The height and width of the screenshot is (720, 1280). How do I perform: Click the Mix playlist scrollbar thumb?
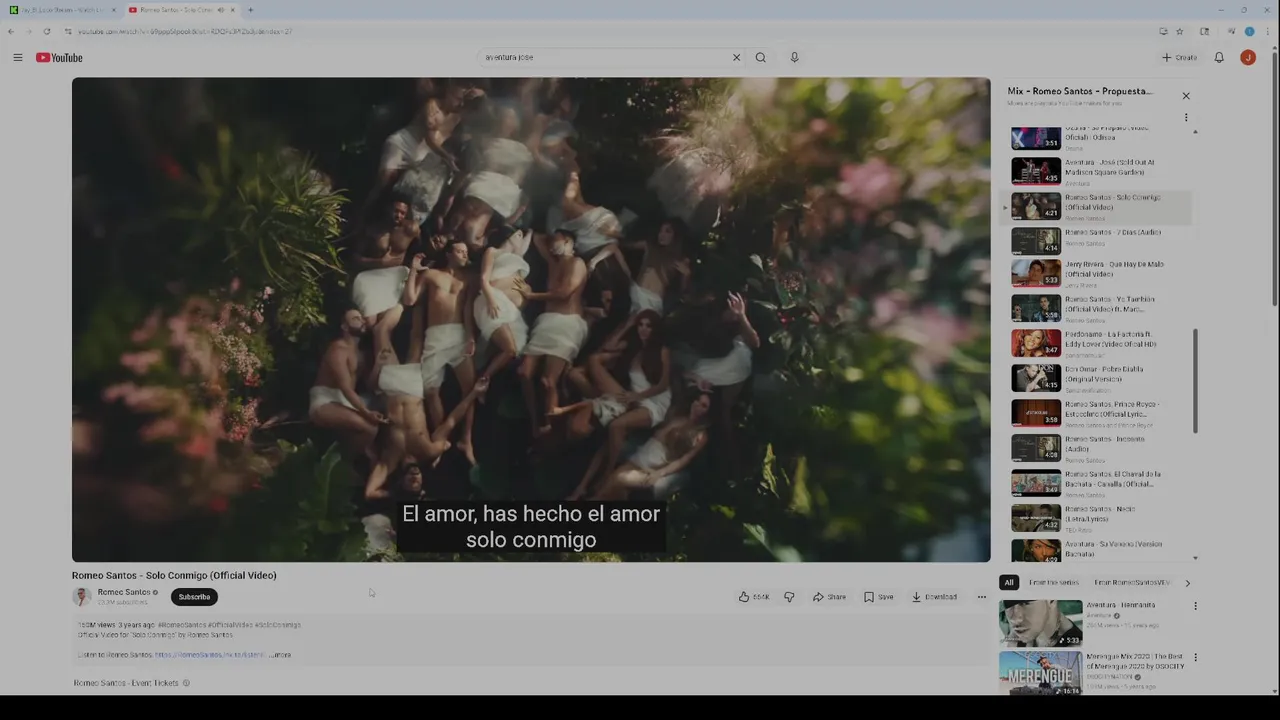[x=1195, y=380]
